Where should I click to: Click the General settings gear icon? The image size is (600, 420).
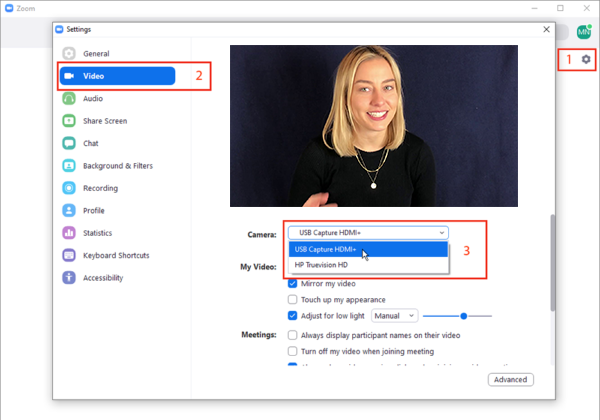[69, 54]
